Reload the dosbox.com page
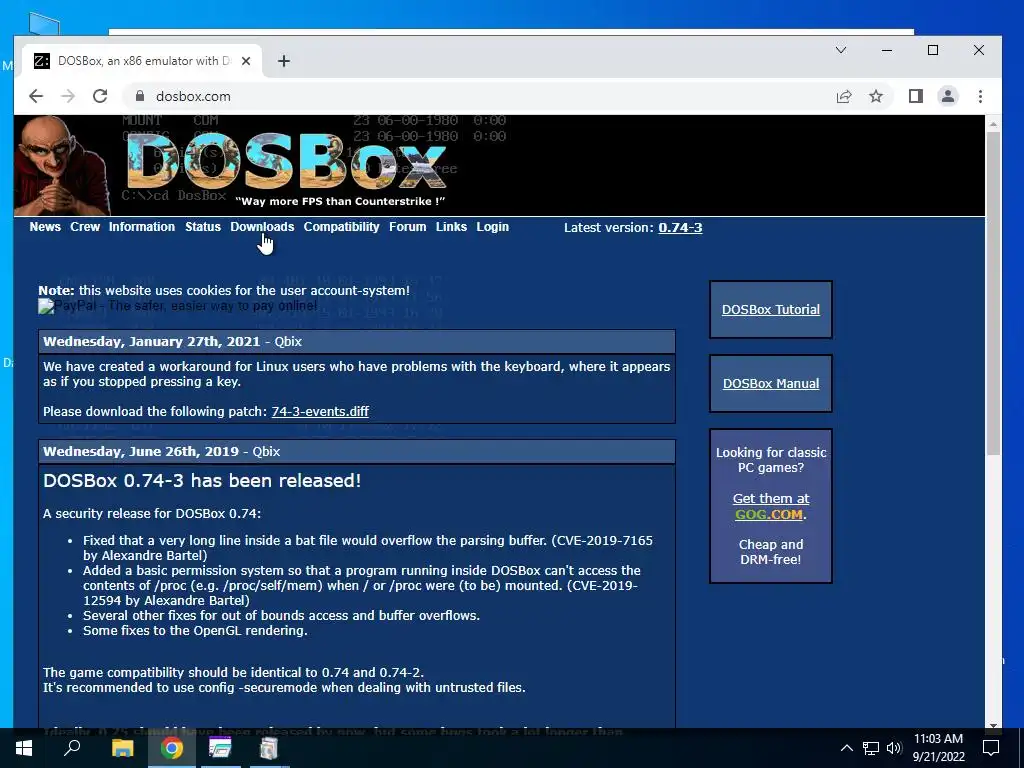 click(x=100, y=97)
